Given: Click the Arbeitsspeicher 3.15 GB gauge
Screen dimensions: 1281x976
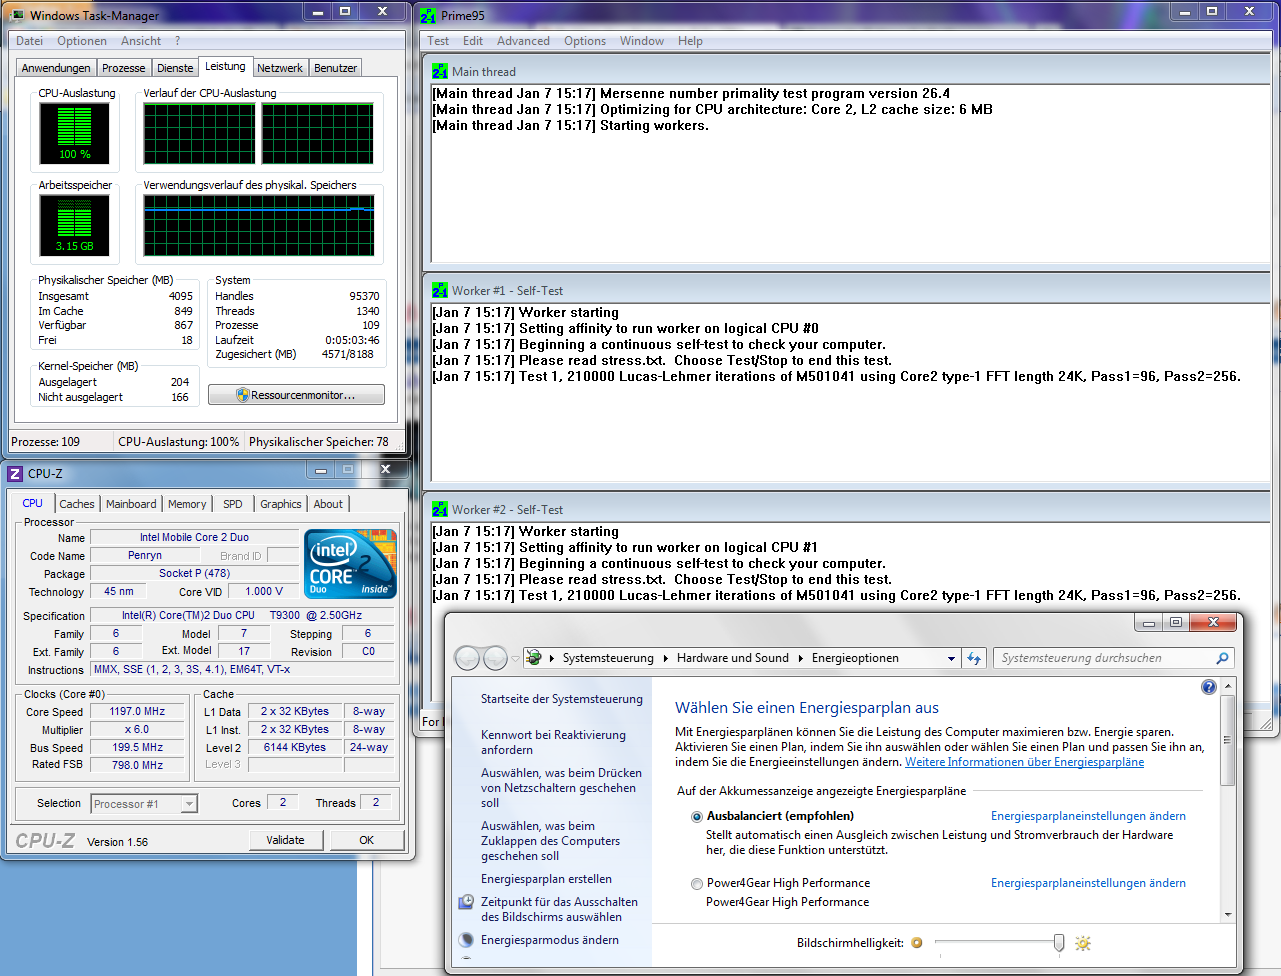Looking at the screenshot, I should [75, 225].
